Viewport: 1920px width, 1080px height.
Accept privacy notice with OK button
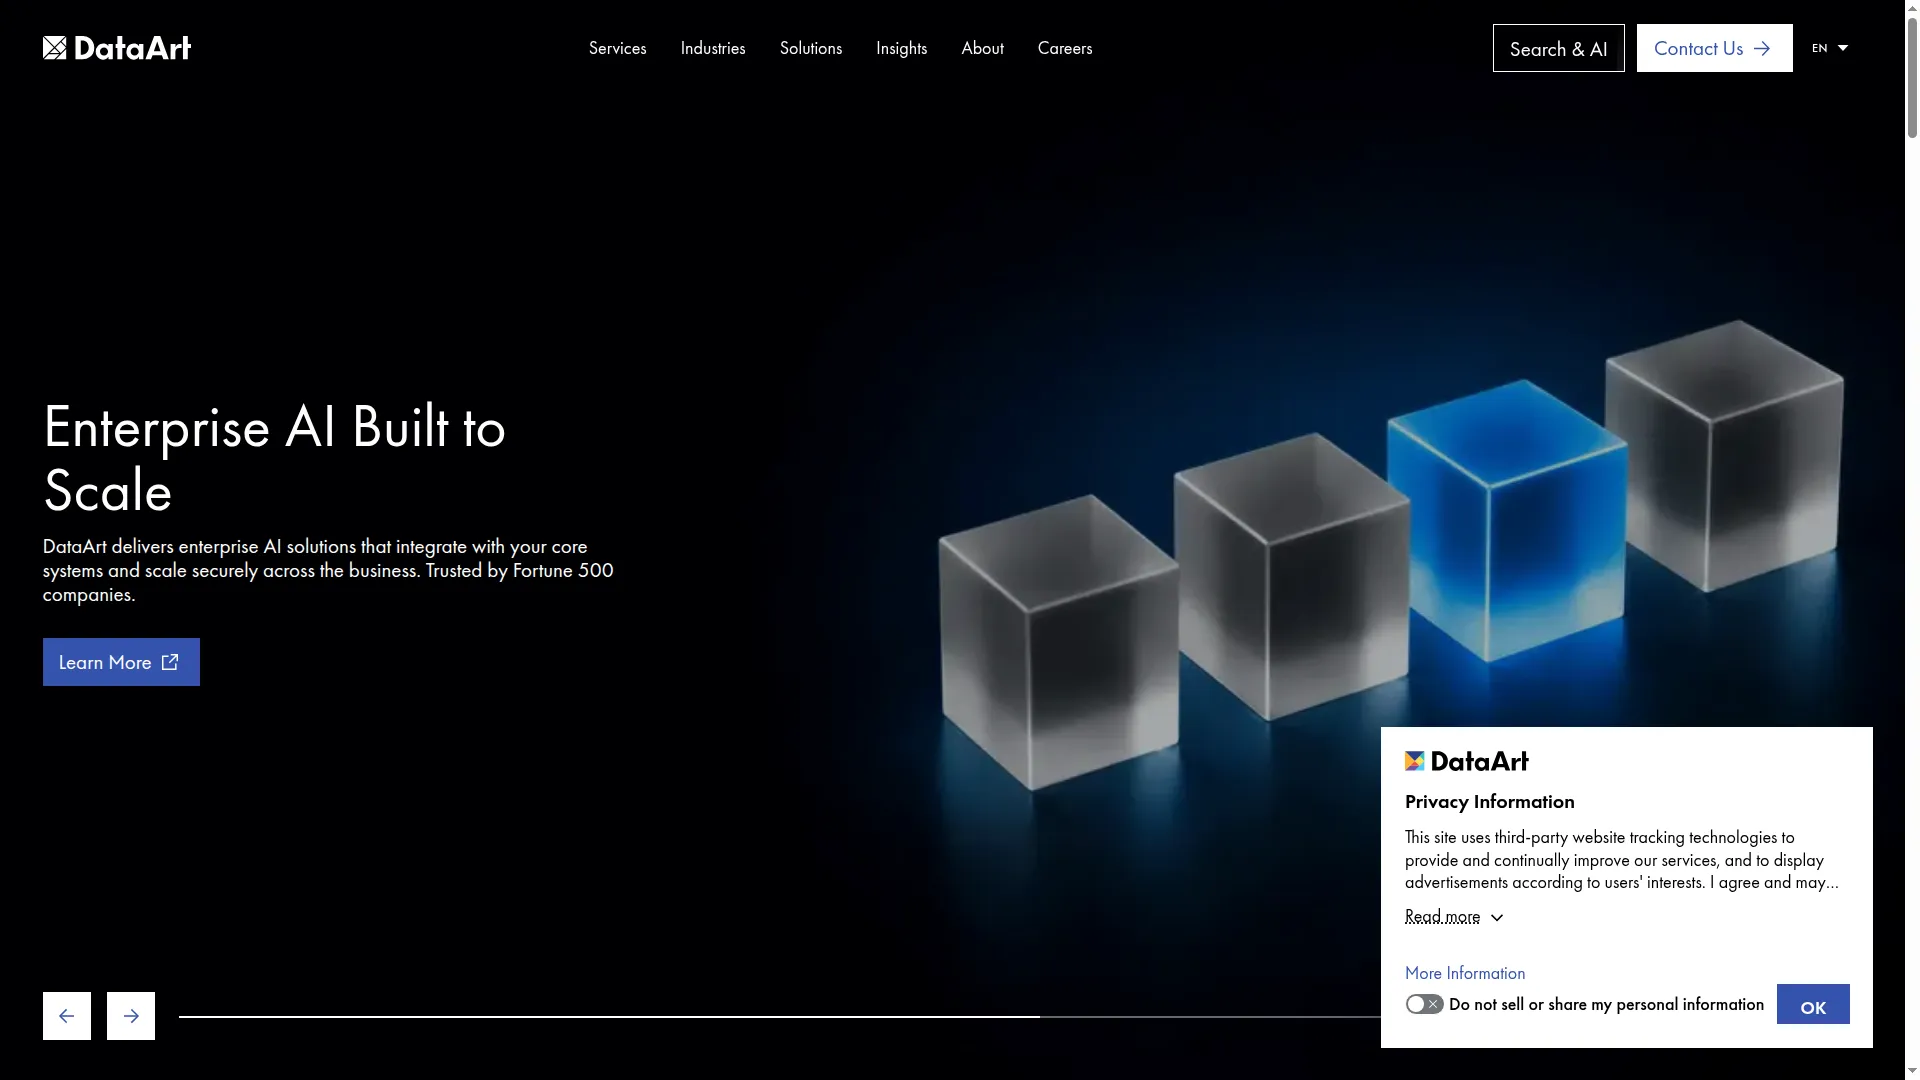pyautogui.click(x=1813, y=1004)
